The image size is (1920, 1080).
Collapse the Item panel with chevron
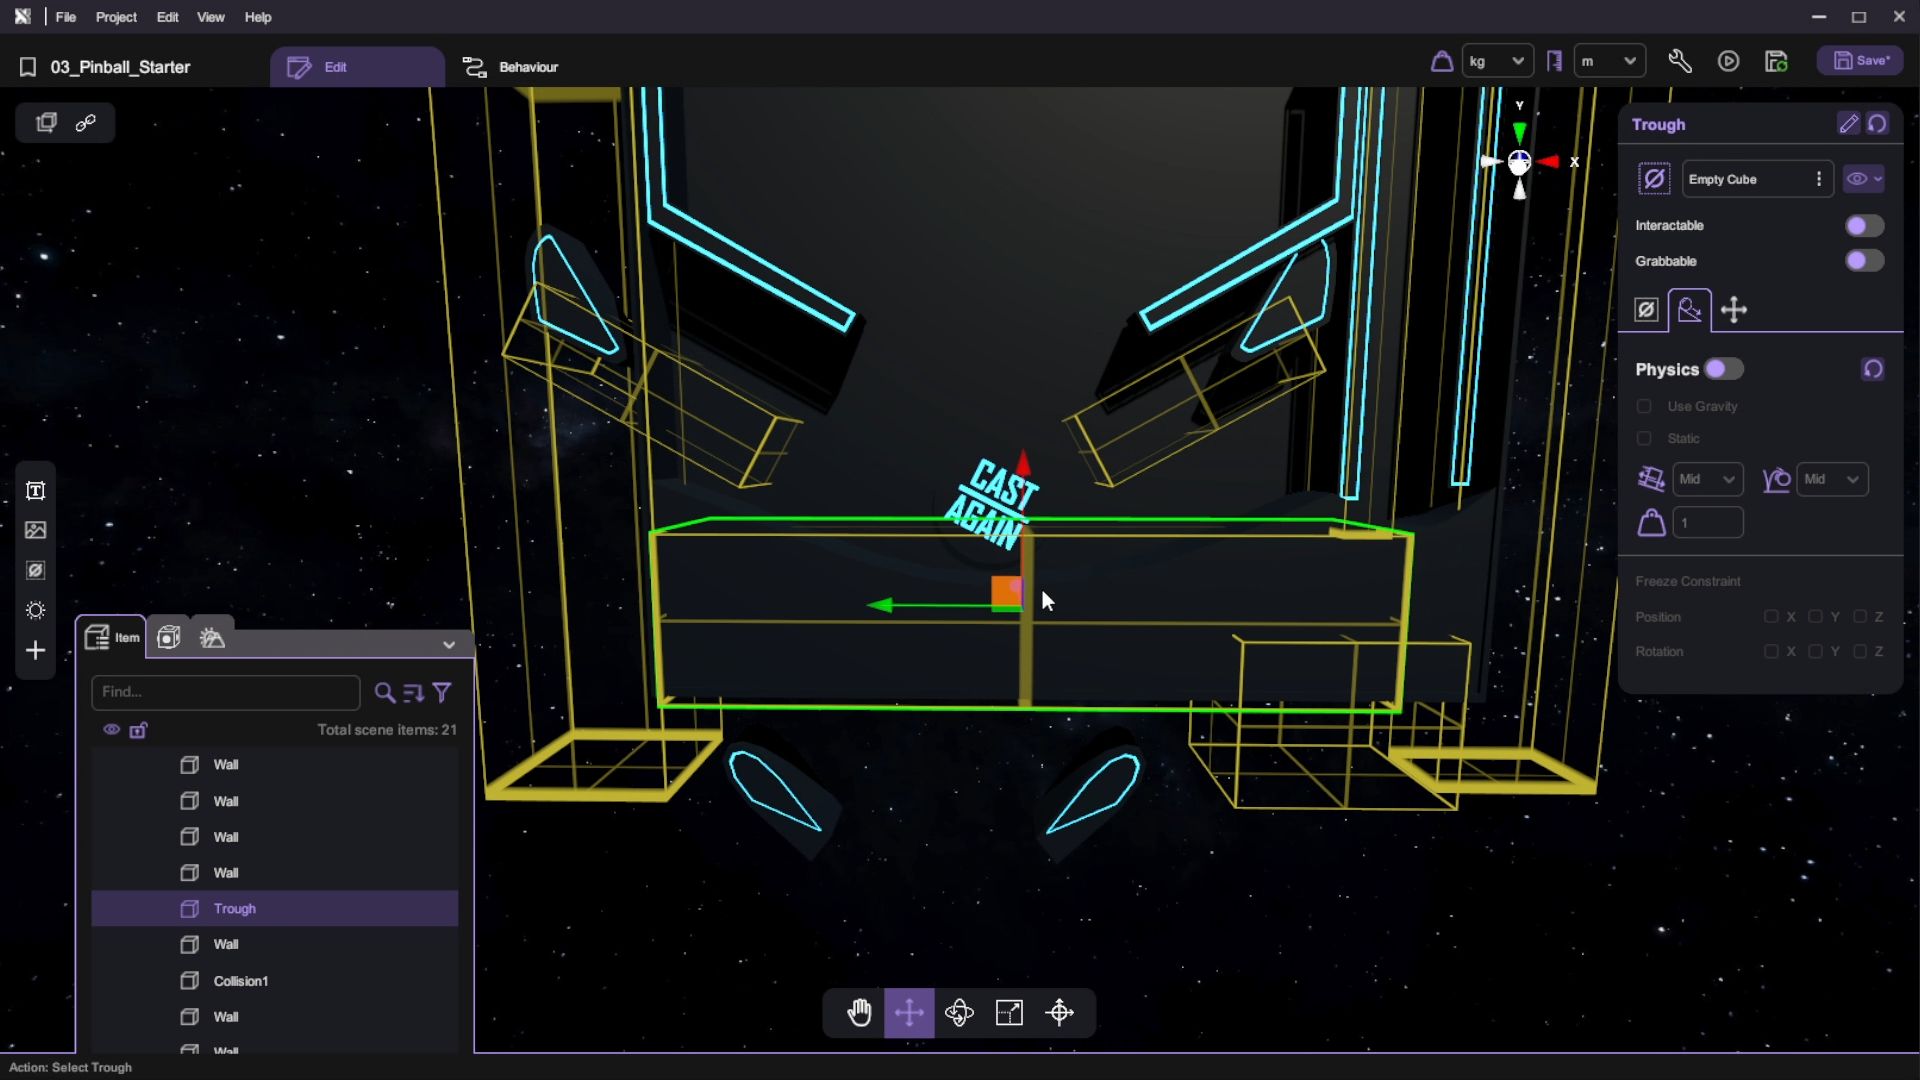coord(449,645)
